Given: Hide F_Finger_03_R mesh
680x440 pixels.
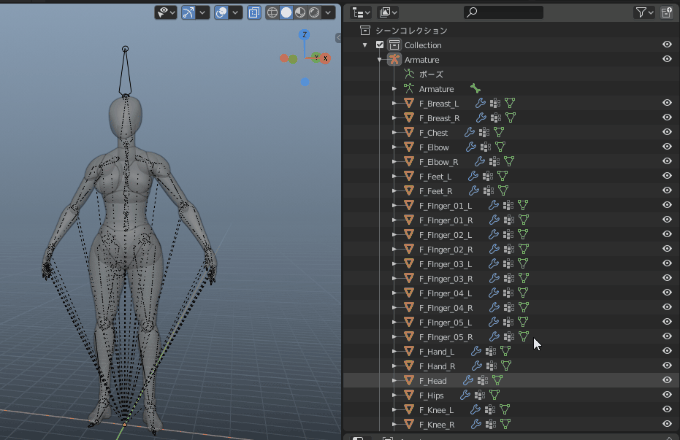Looking at the screenshot, I should pyautogui.click(x=667, y=277).
